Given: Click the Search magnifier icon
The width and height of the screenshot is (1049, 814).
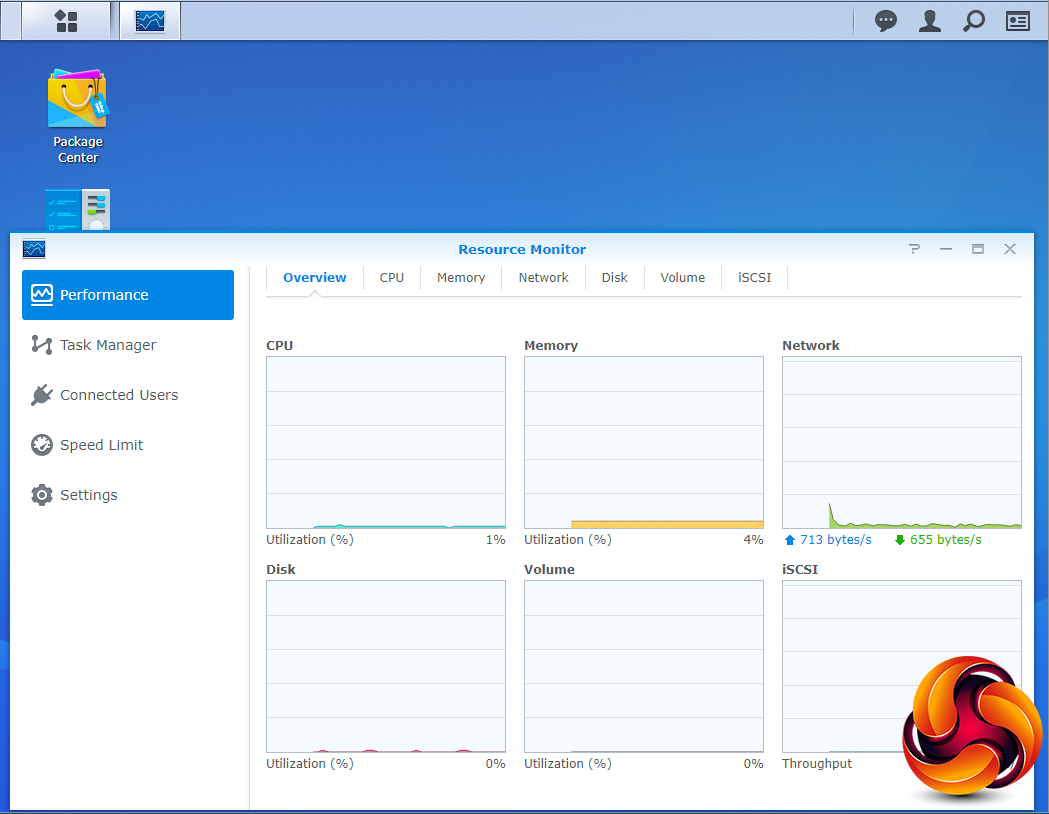Looking at the screenshot, I should click(x=973, y=21).
